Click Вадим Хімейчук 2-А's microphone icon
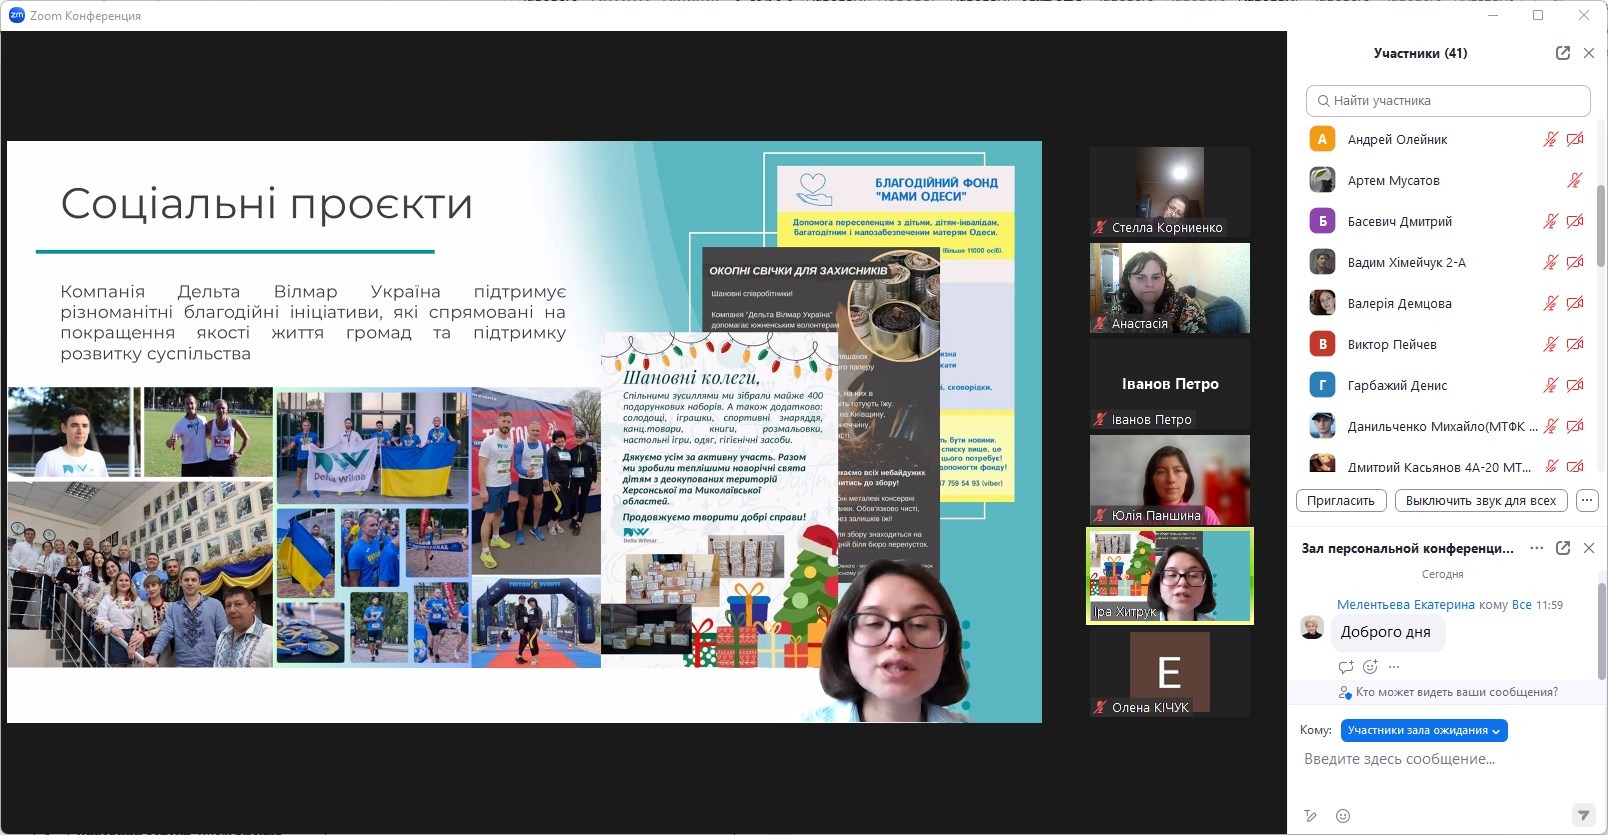 click(x=1550, y=262)
